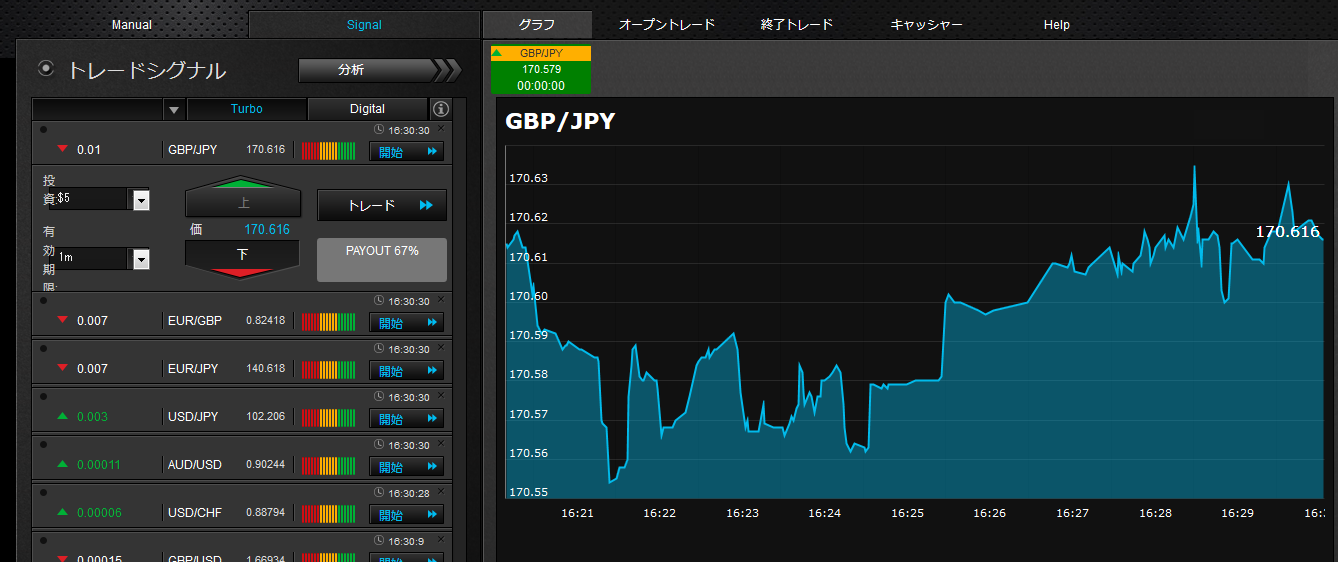Click the GBP/JPY signal strength bars
The image size is (1338, 562).
point(328,151)
